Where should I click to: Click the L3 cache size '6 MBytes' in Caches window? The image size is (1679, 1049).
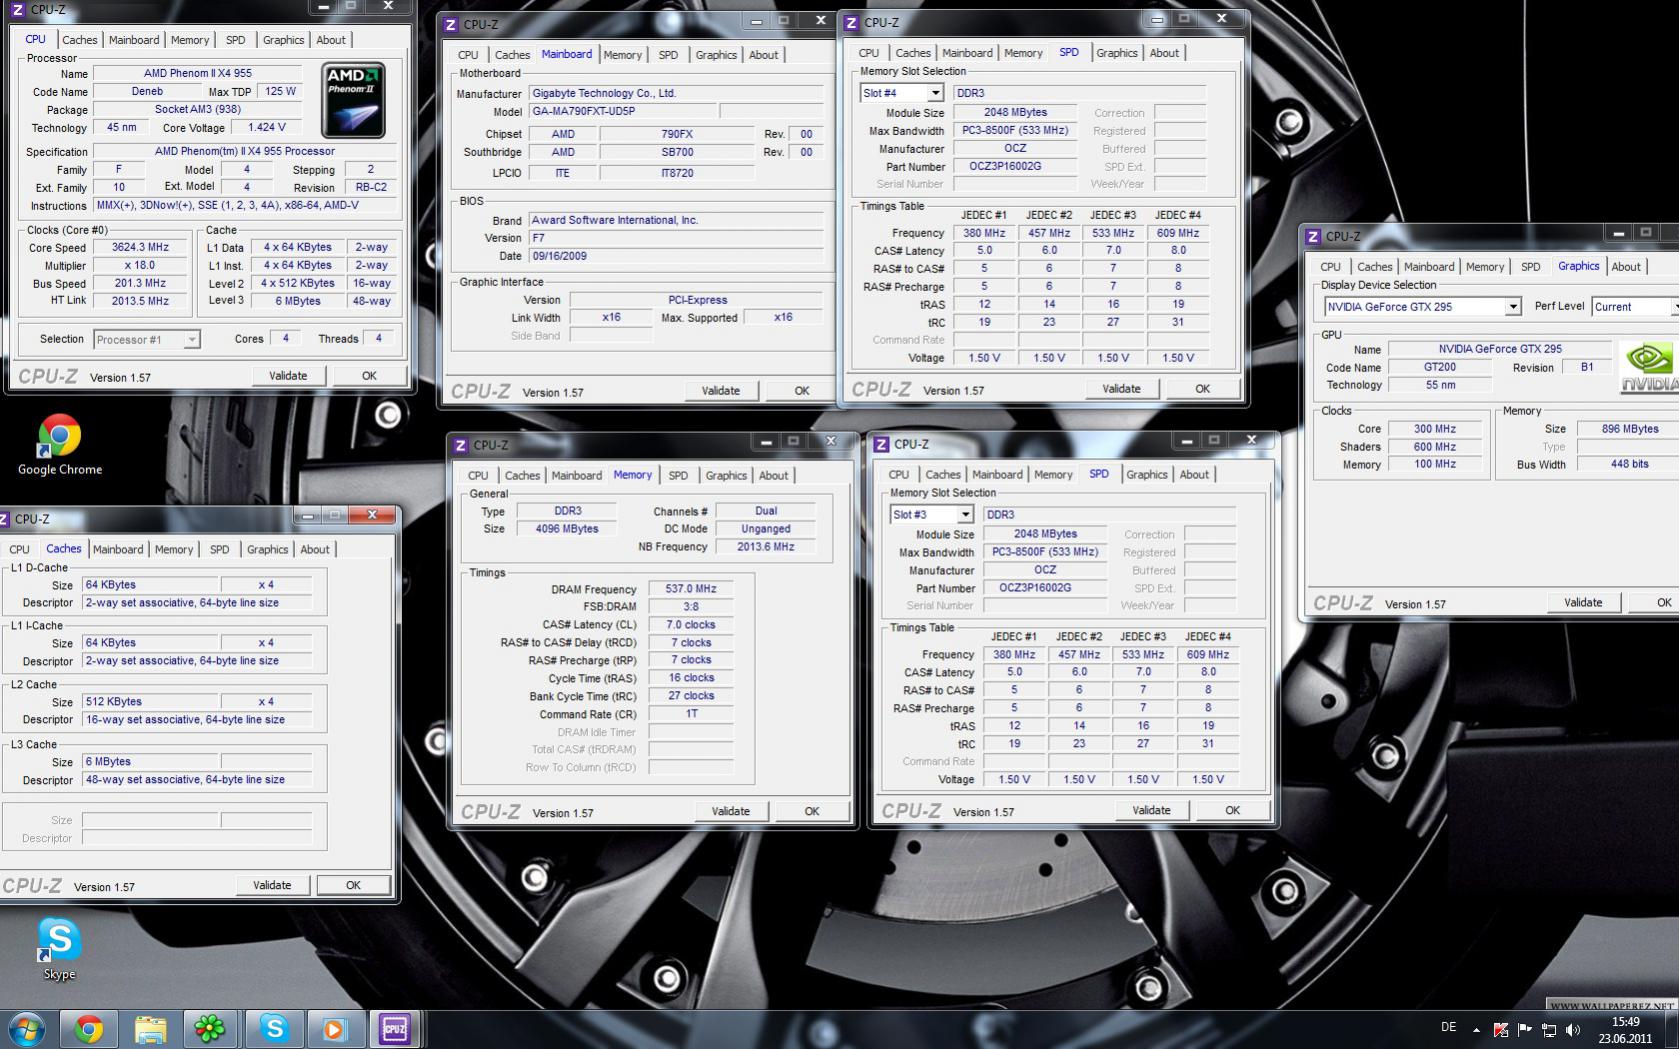150,762
